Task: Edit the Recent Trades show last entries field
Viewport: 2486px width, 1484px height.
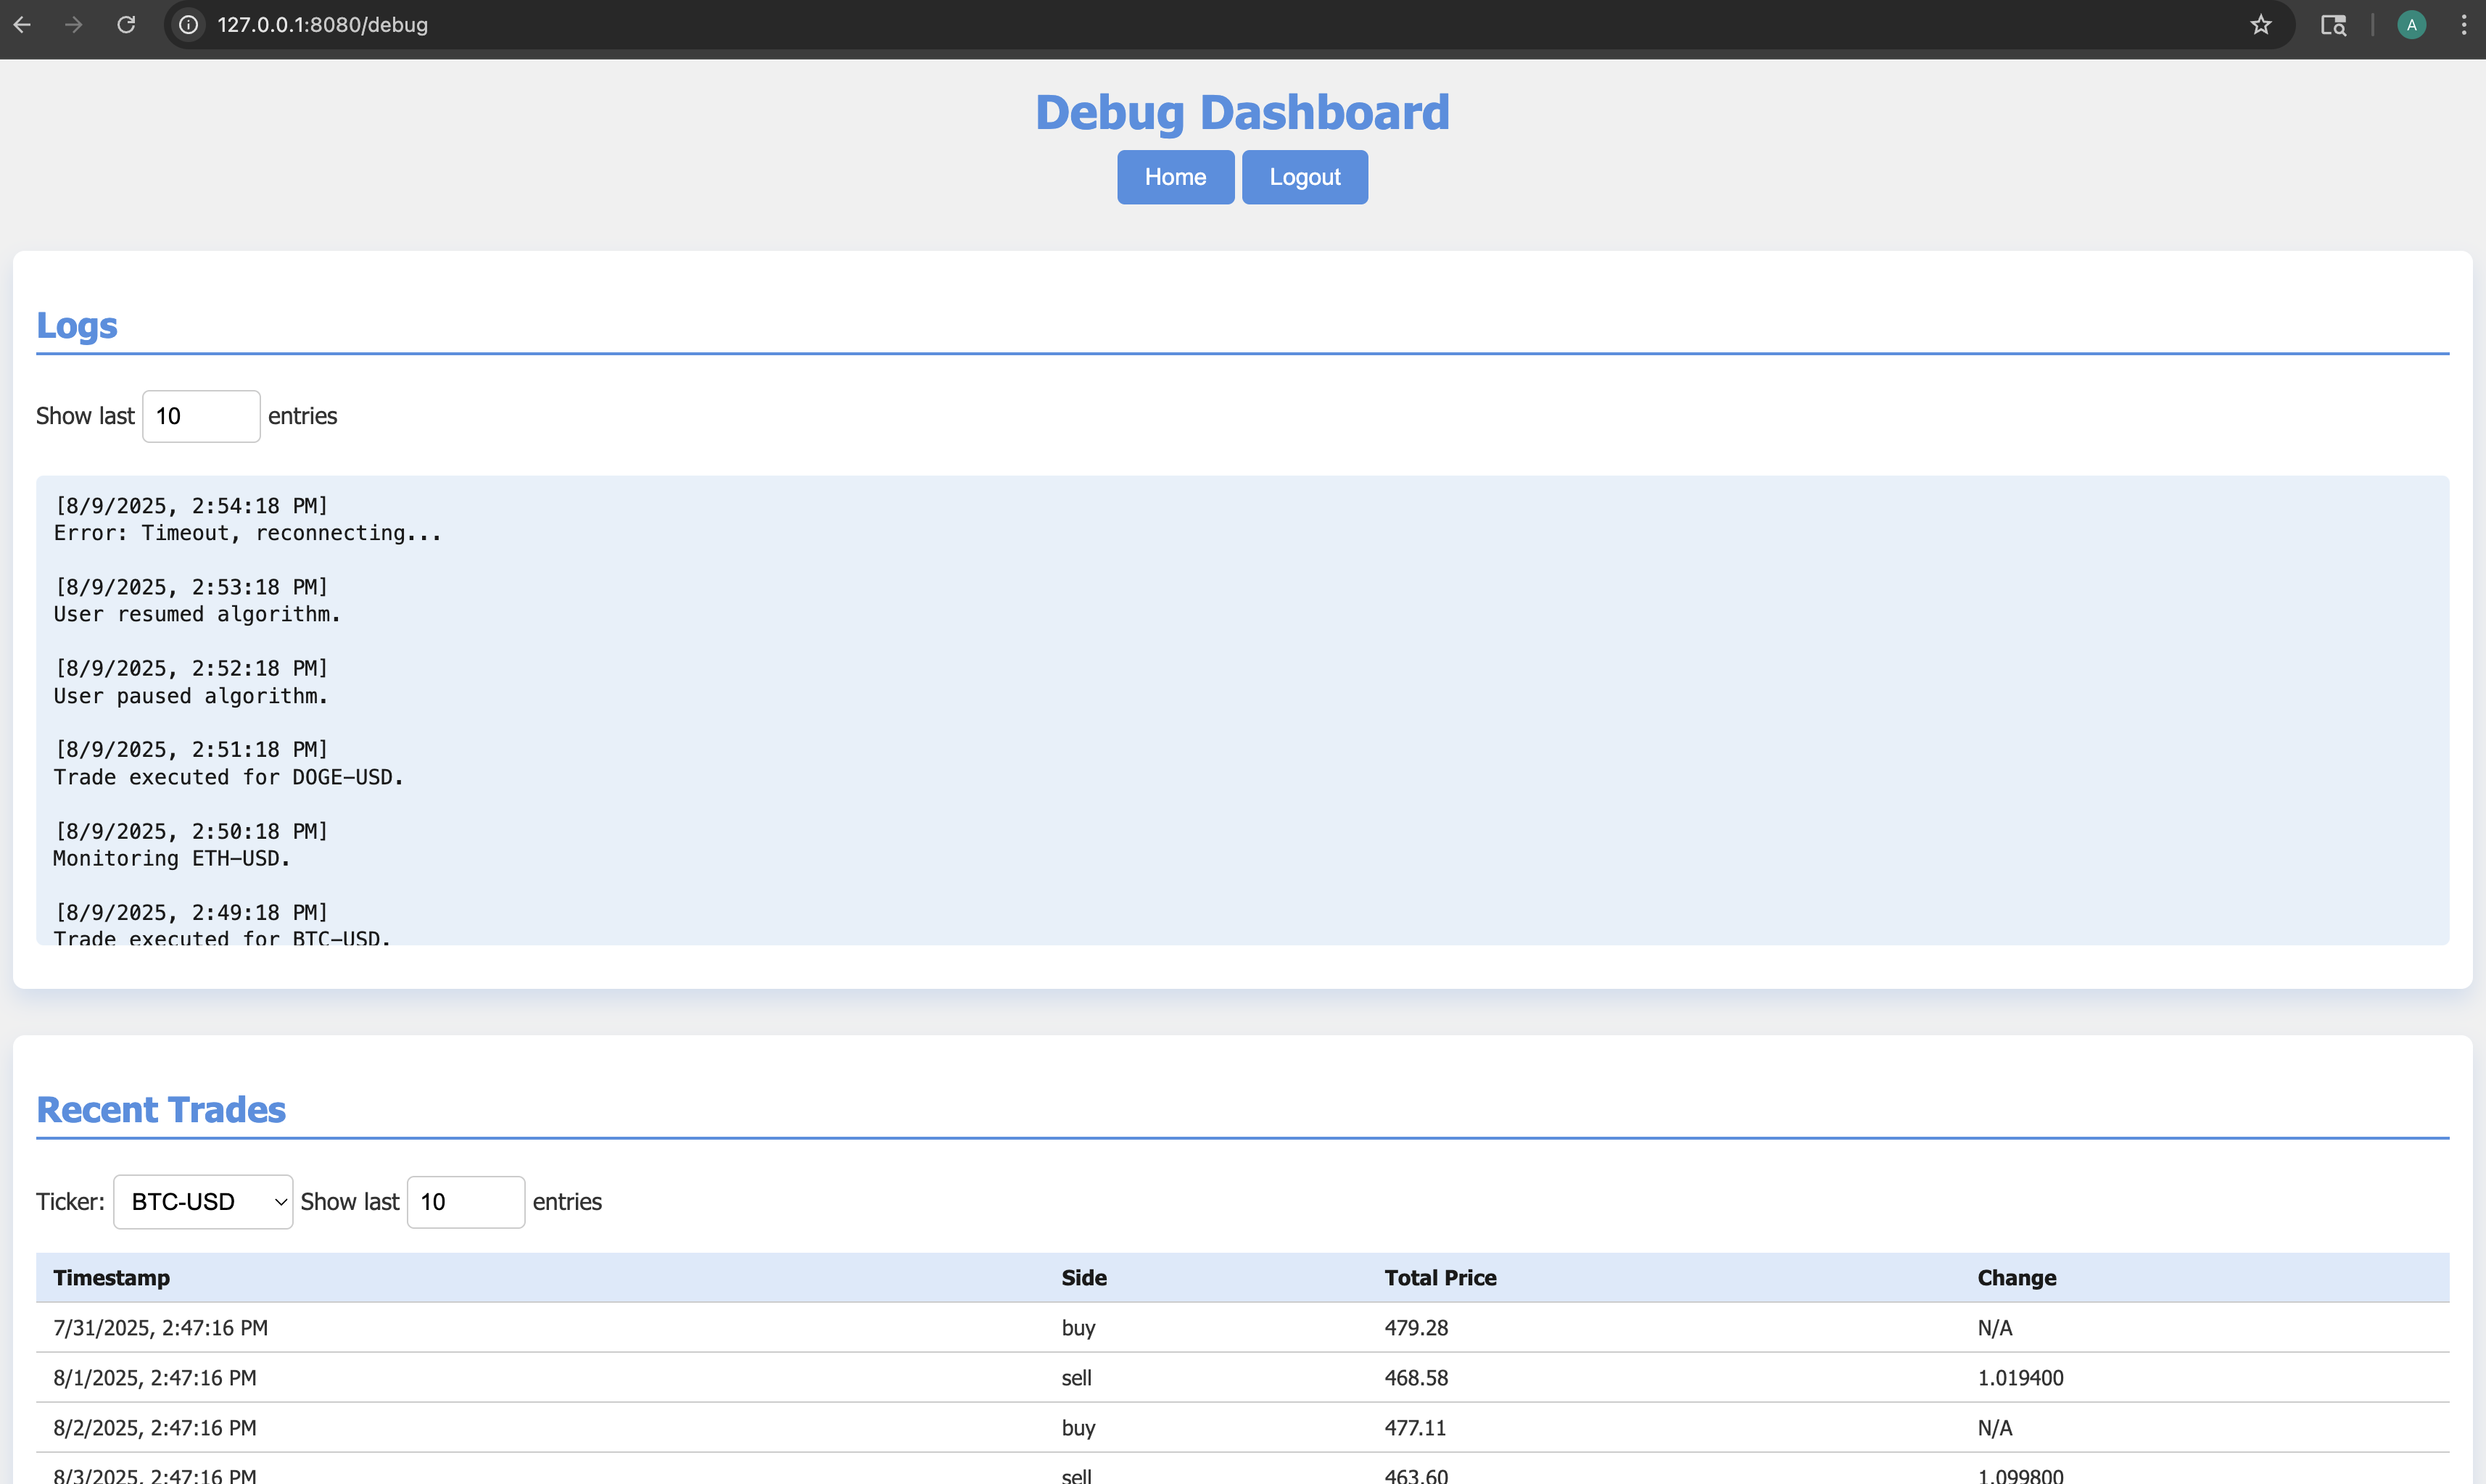Action: click(466, 1202)
